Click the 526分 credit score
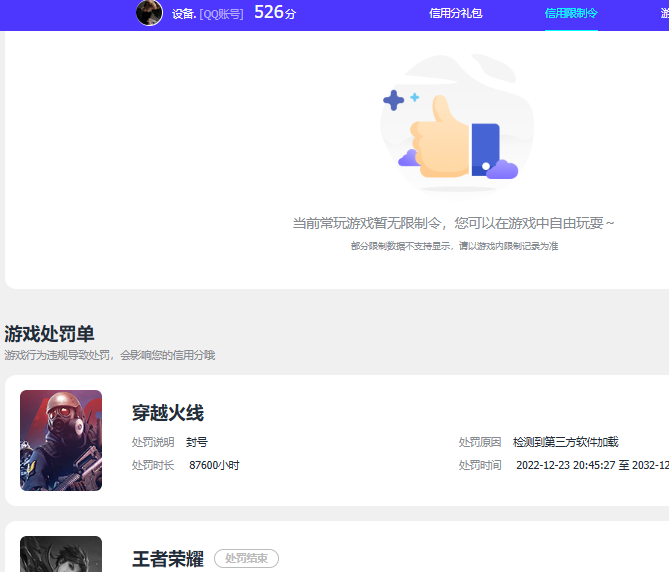Screen dimensions: 669x572 [x=275, y=12]
